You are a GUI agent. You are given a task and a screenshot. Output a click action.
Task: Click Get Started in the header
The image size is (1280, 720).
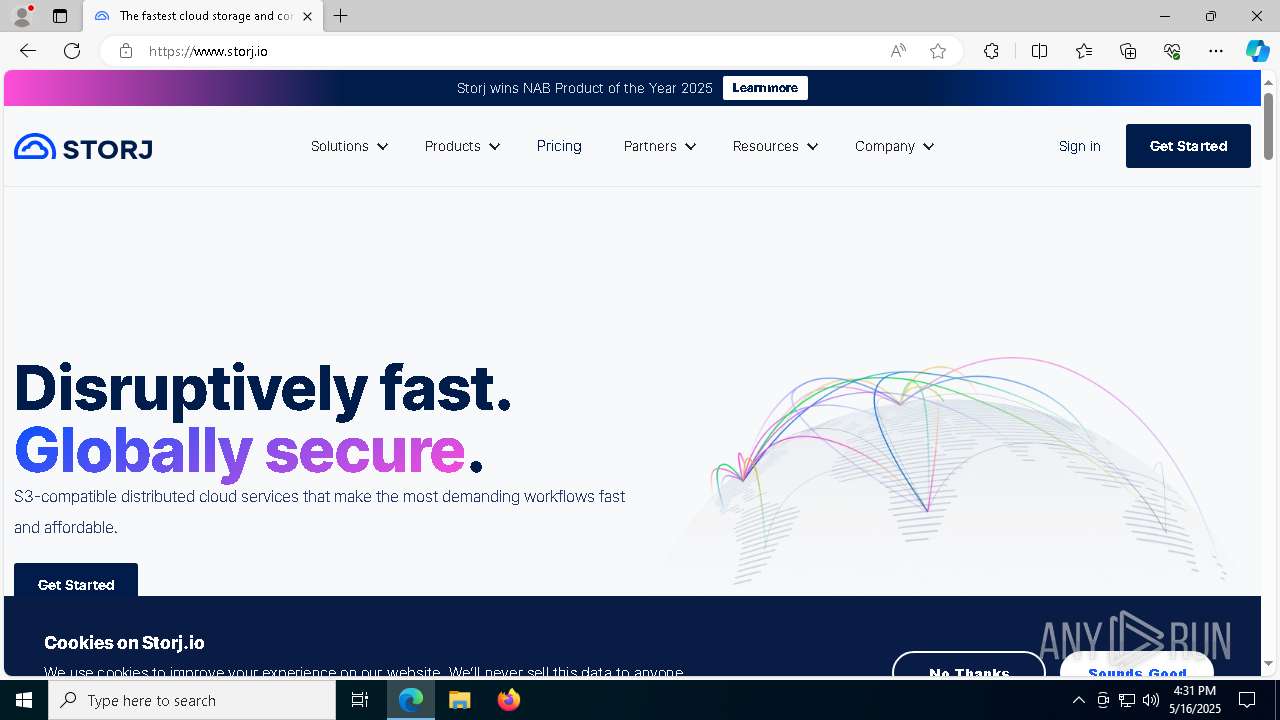coord(1188,146)
